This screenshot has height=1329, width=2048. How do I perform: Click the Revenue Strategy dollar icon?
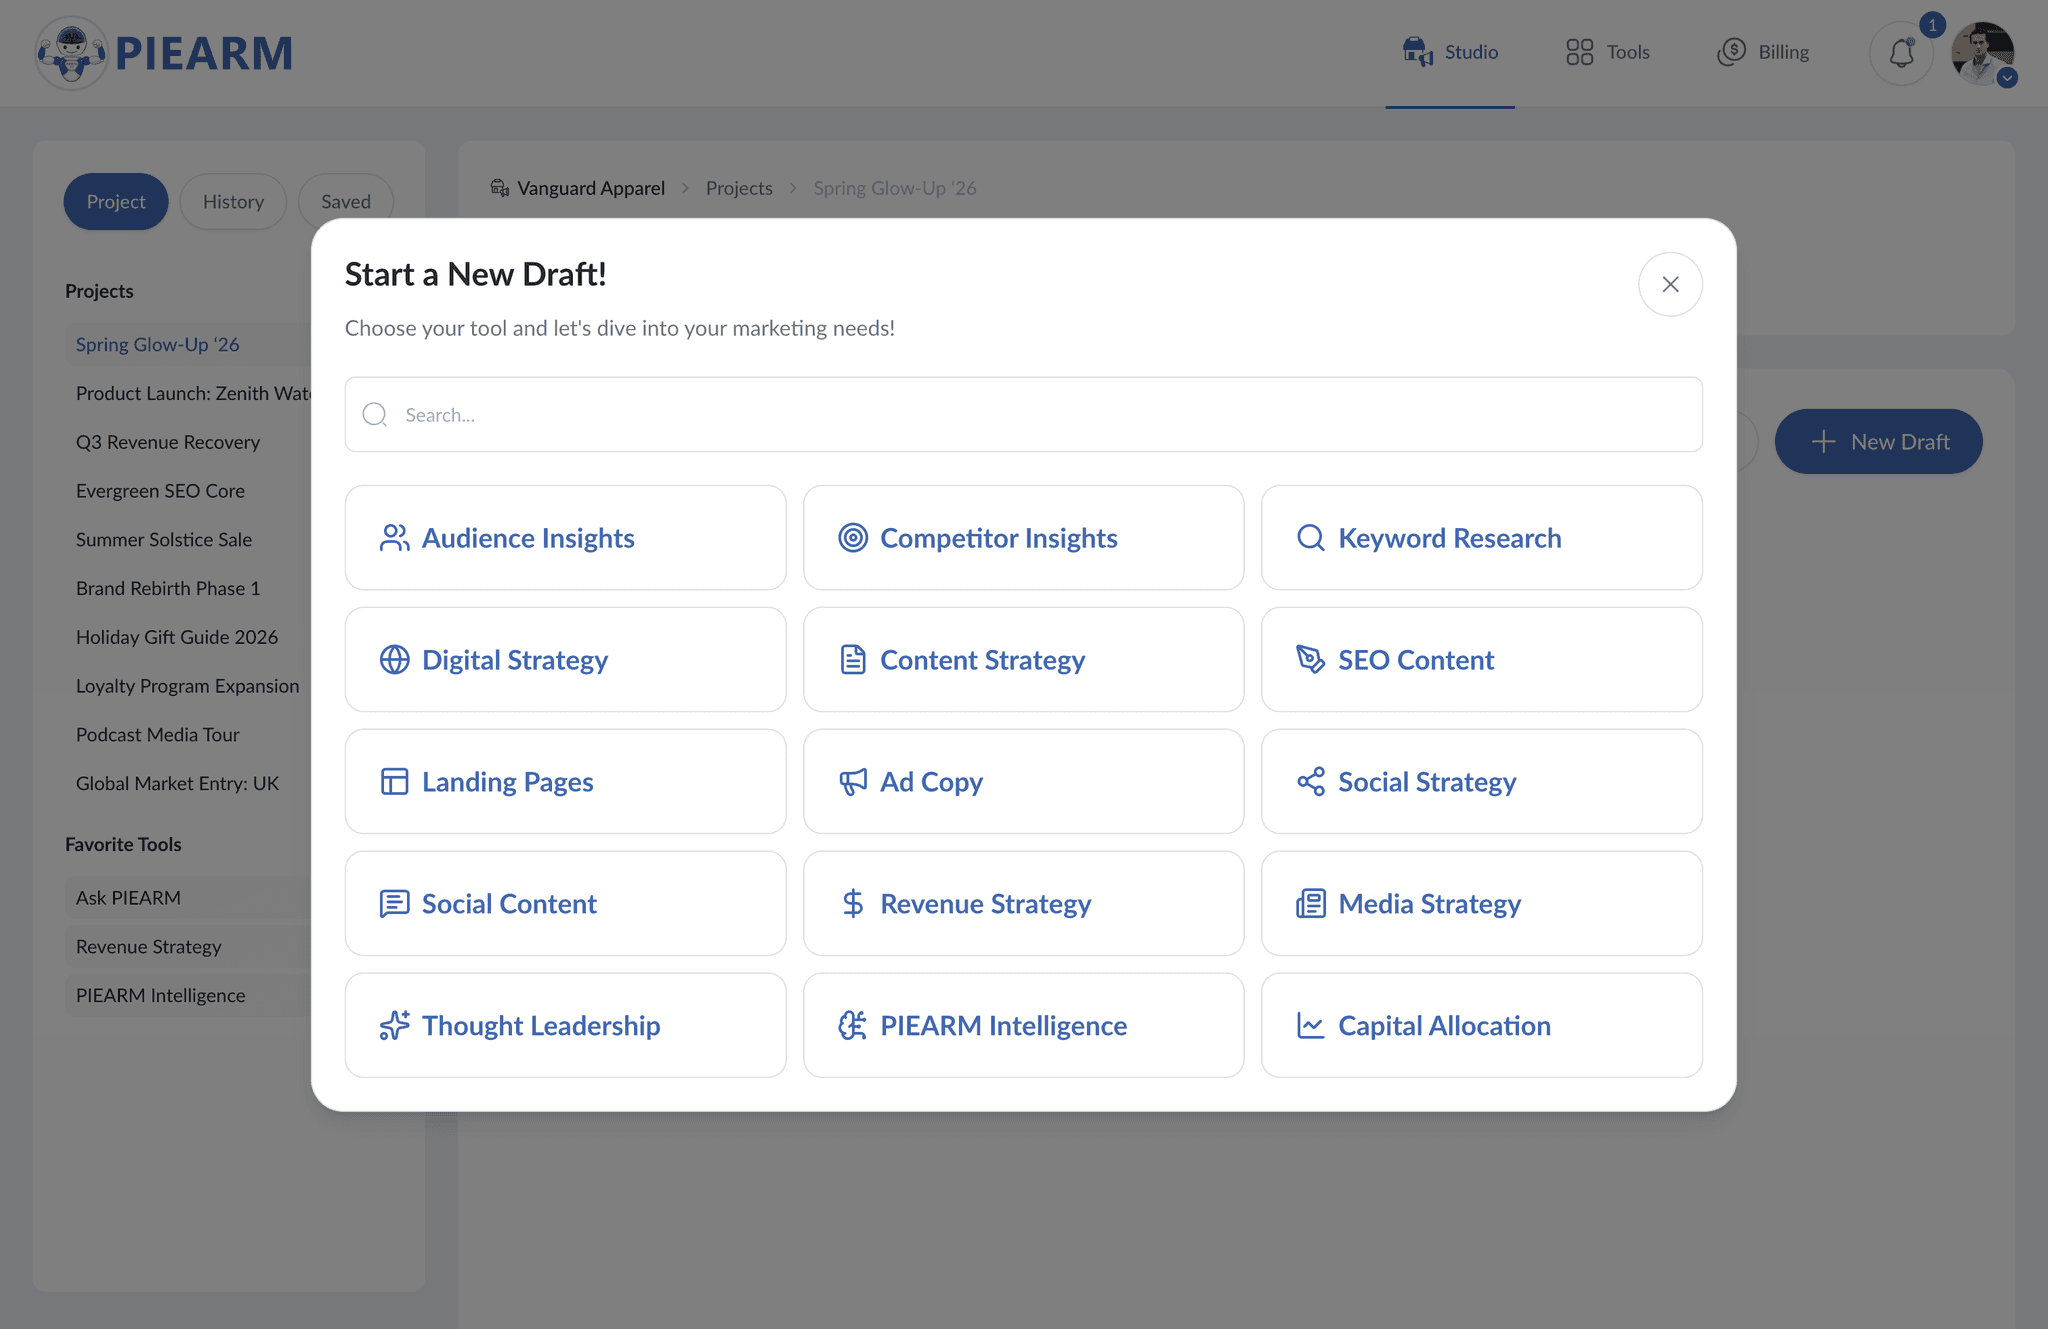[x=853, y=904]
